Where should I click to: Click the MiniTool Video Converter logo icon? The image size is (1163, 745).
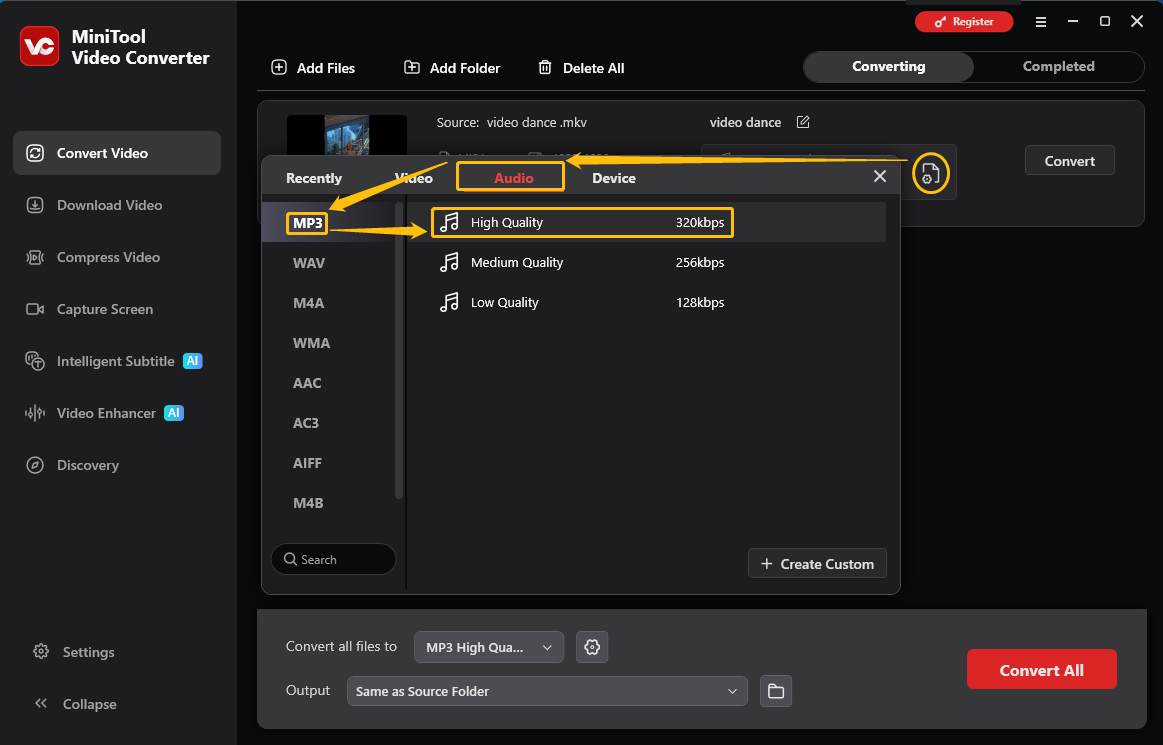(39, 46)
